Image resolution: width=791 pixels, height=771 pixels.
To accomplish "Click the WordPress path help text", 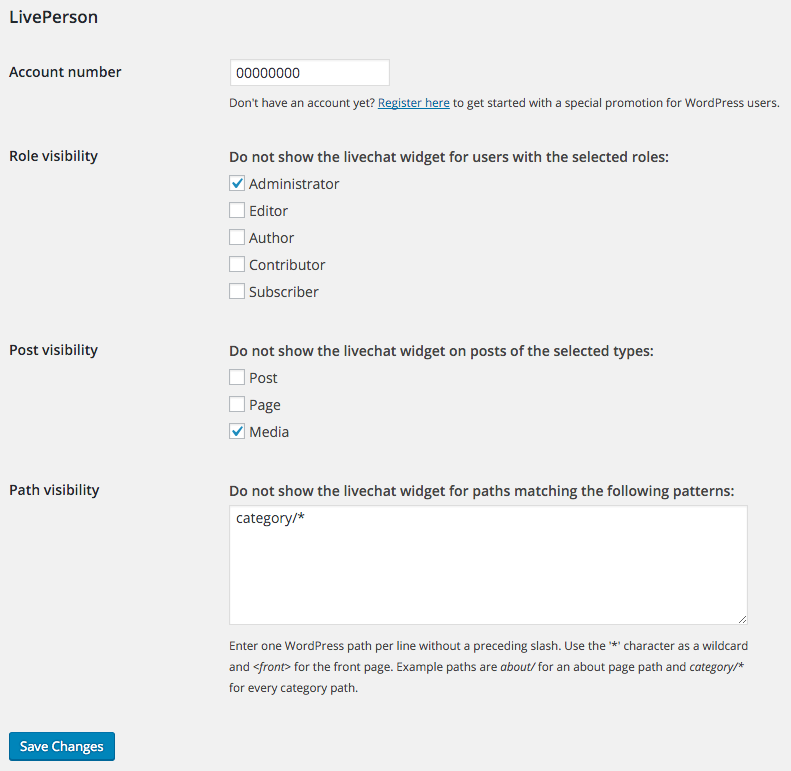I will 487,667.
